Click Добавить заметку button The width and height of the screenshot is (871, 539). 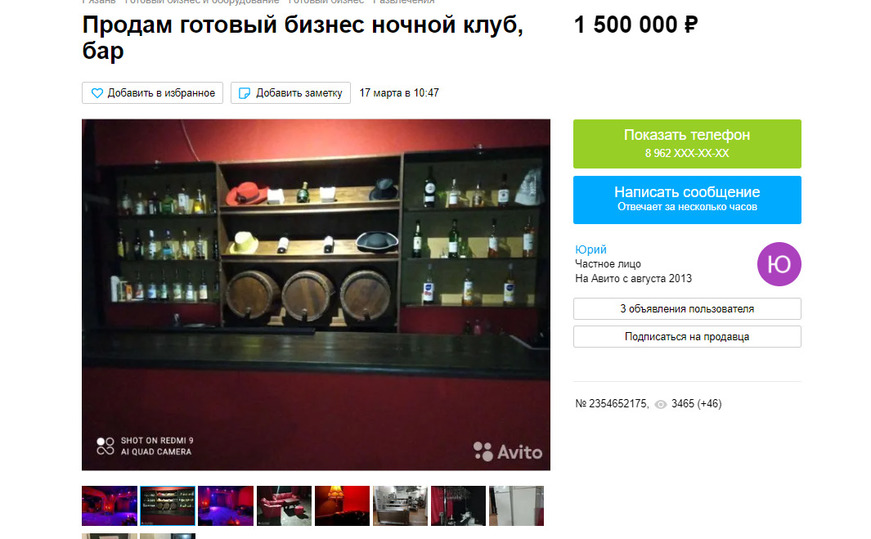click(291, 93)
